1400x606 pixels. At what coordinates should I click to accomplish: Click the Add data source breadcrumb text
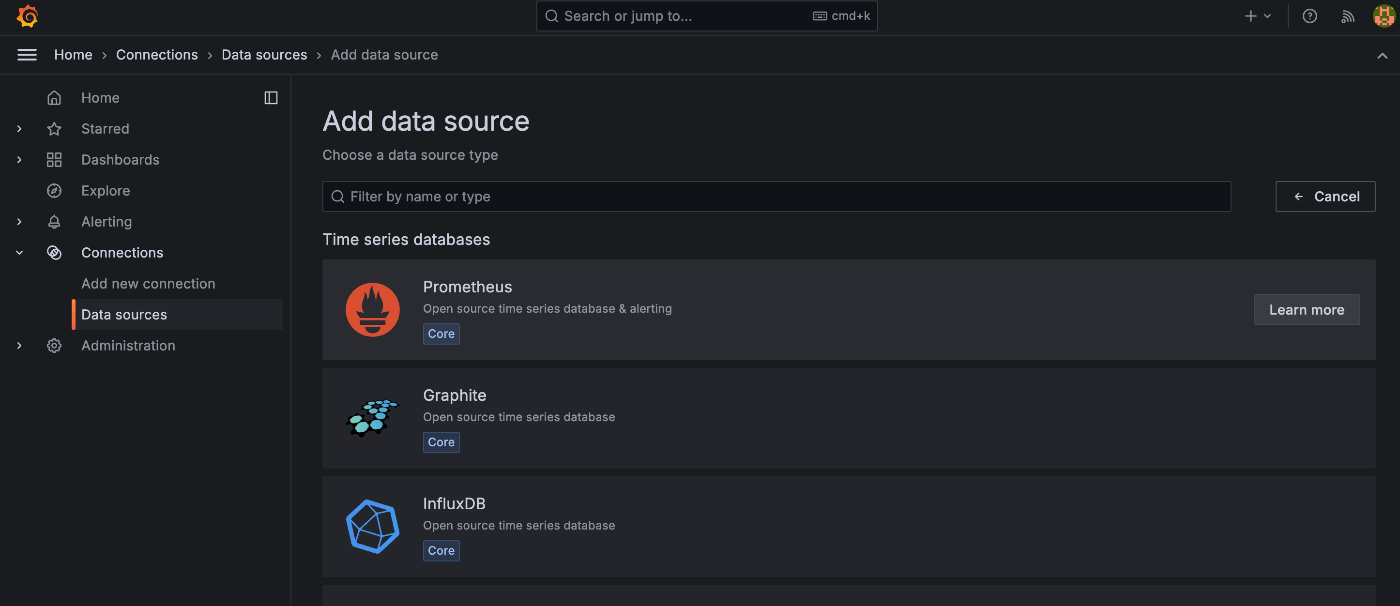(385, 55)
